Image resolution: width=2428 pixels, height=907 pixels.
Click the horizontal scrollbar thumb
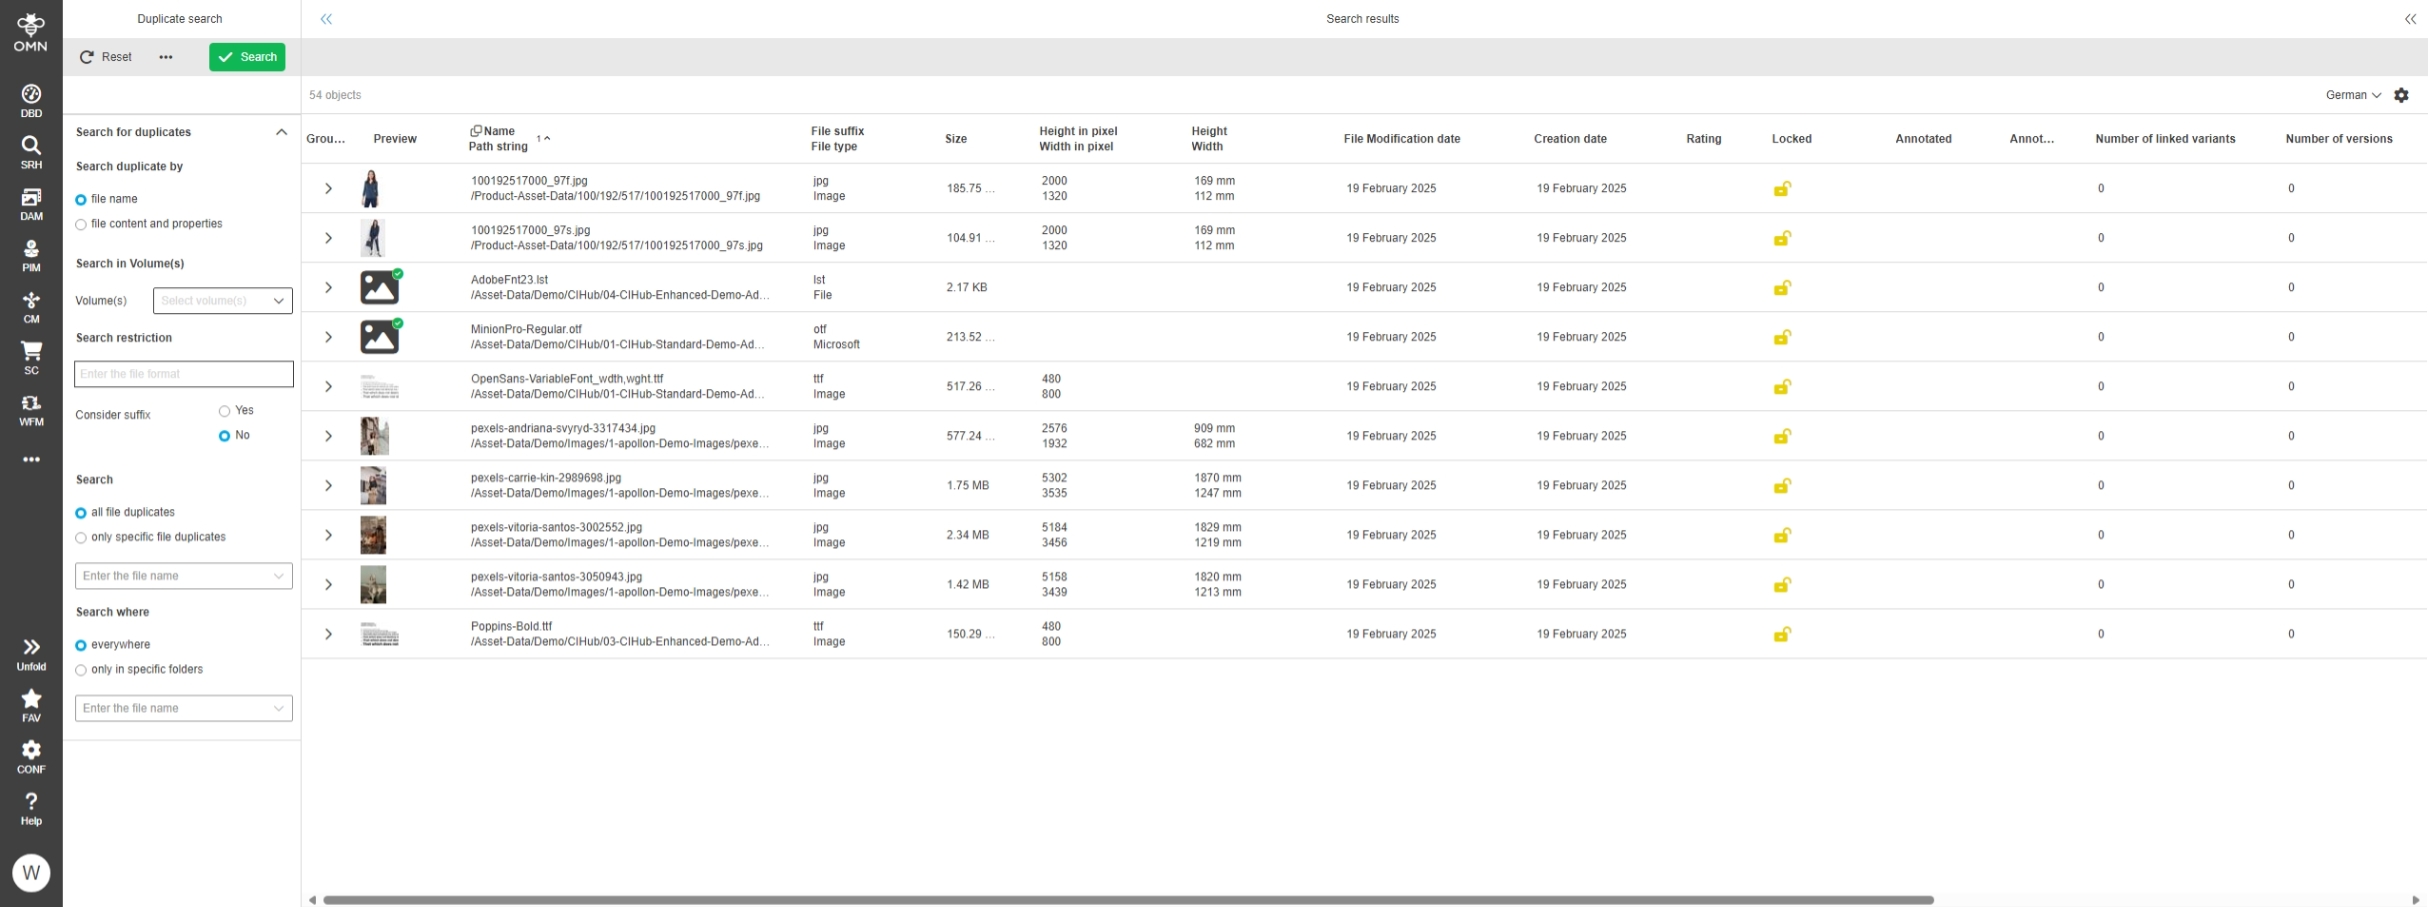point(1128,900)
